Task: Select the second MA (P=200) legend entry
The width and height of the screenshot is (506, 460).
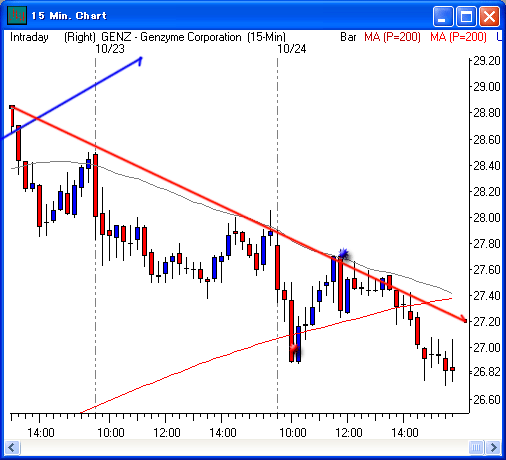Action: [x=458, y=37]
